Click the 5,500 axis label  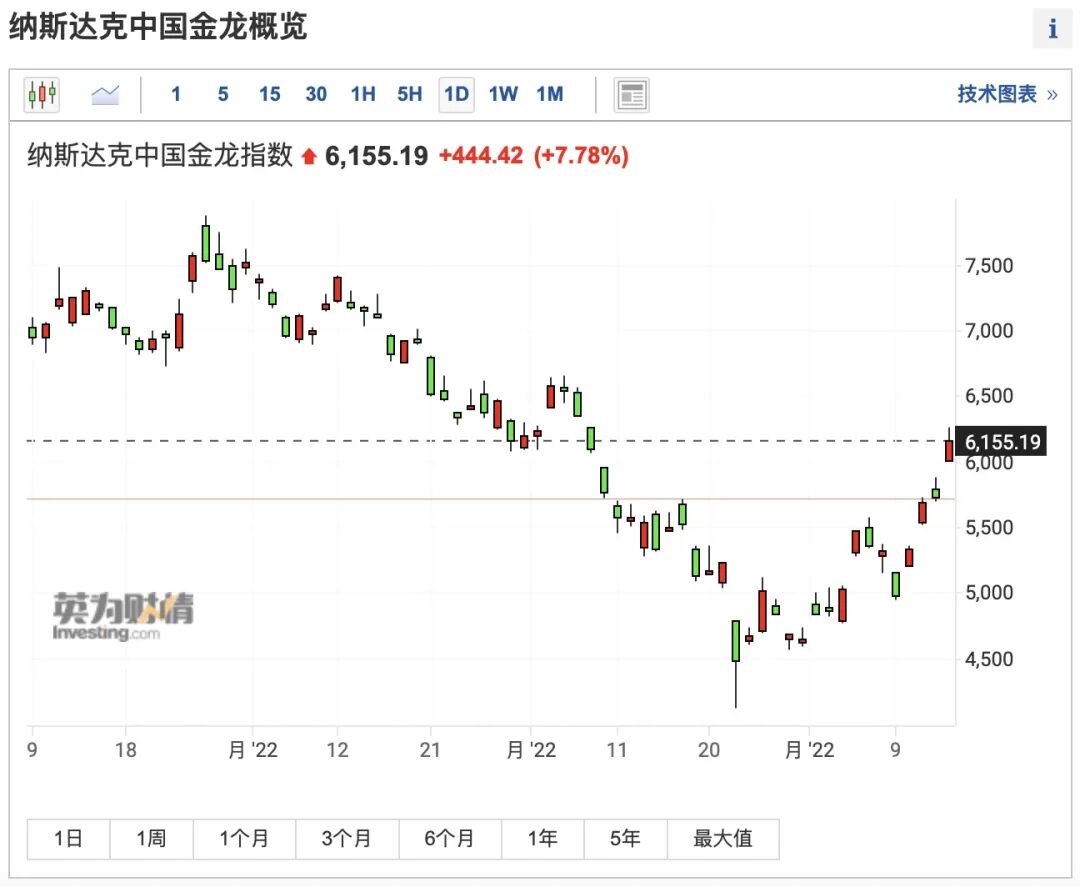989,528
